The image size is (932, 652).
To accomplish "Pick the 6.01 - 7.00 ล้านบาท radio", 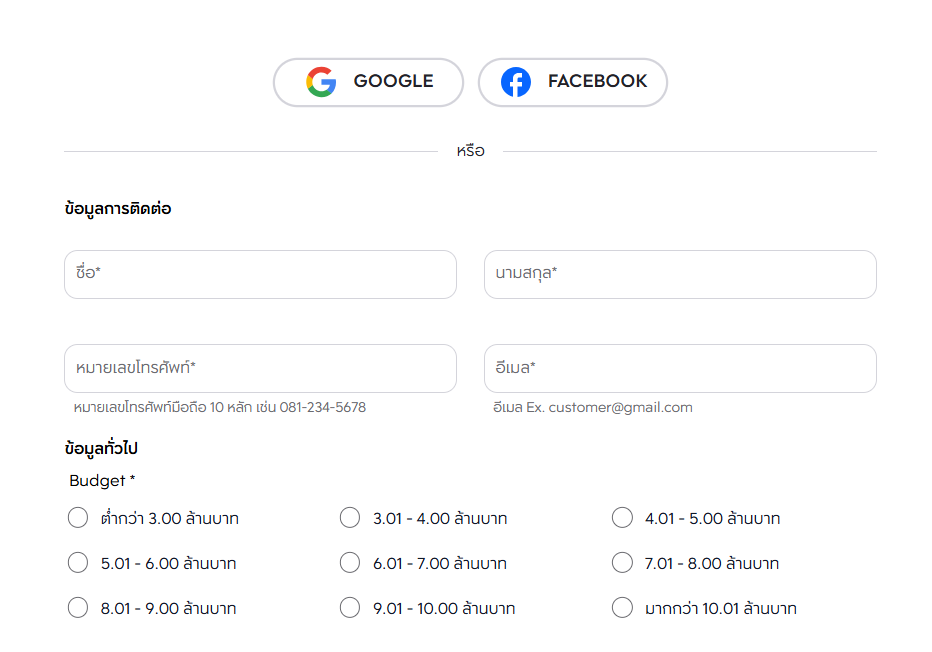I will click(x=350, y=563).
